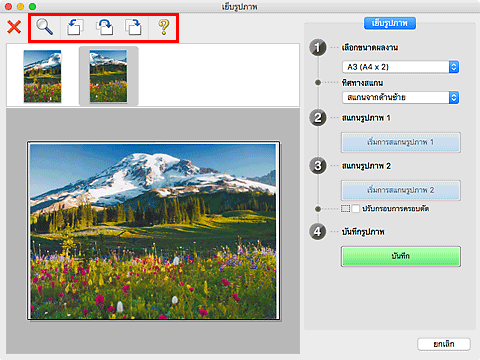Open the A3 (A4 x 2) size dropdown
480x360 pixels.
[x=401, y=67]
